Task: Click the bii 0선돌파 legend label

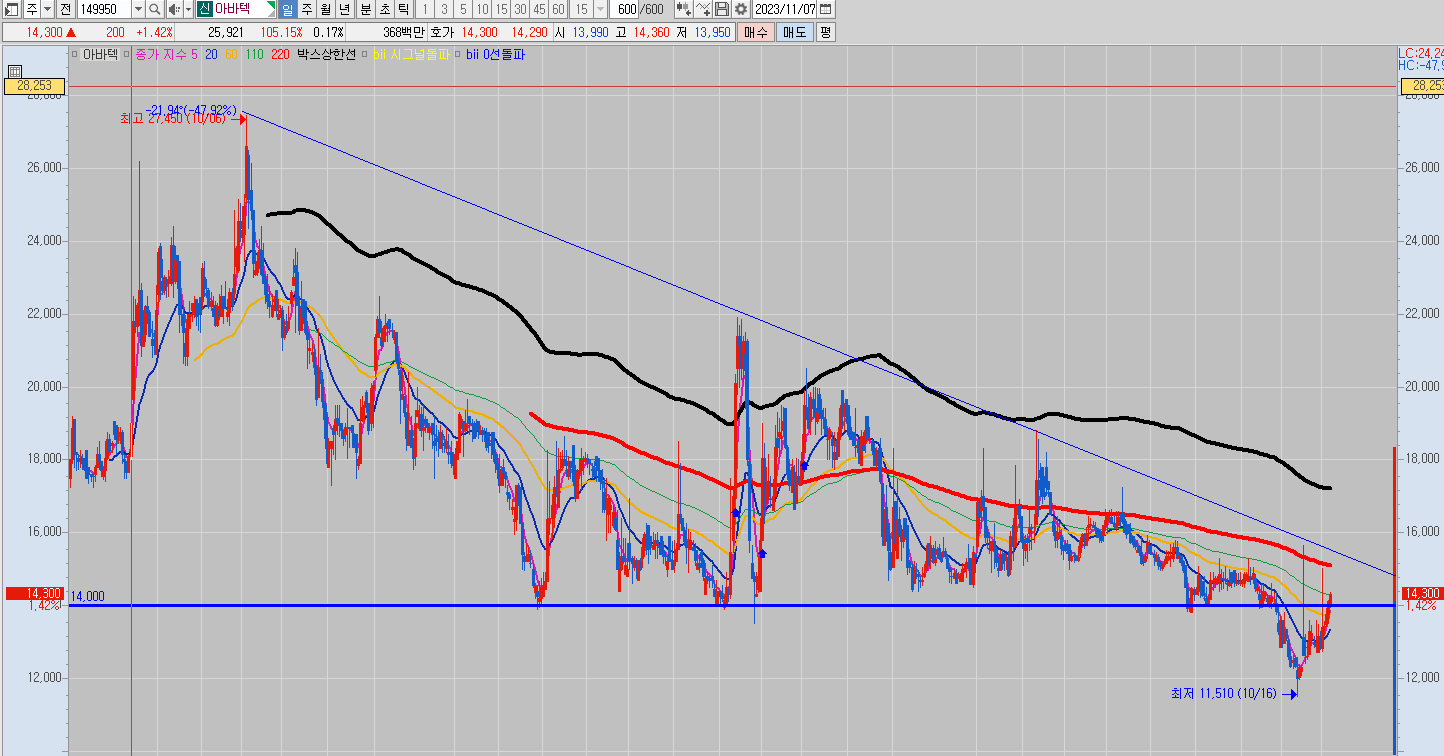Action: (x=496, y=55)
